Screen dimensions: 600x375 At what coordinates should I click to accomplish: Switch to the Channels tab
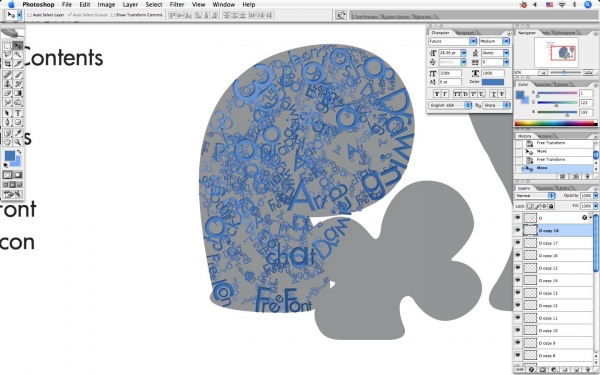pyautogui.click(x=544, y=188)
